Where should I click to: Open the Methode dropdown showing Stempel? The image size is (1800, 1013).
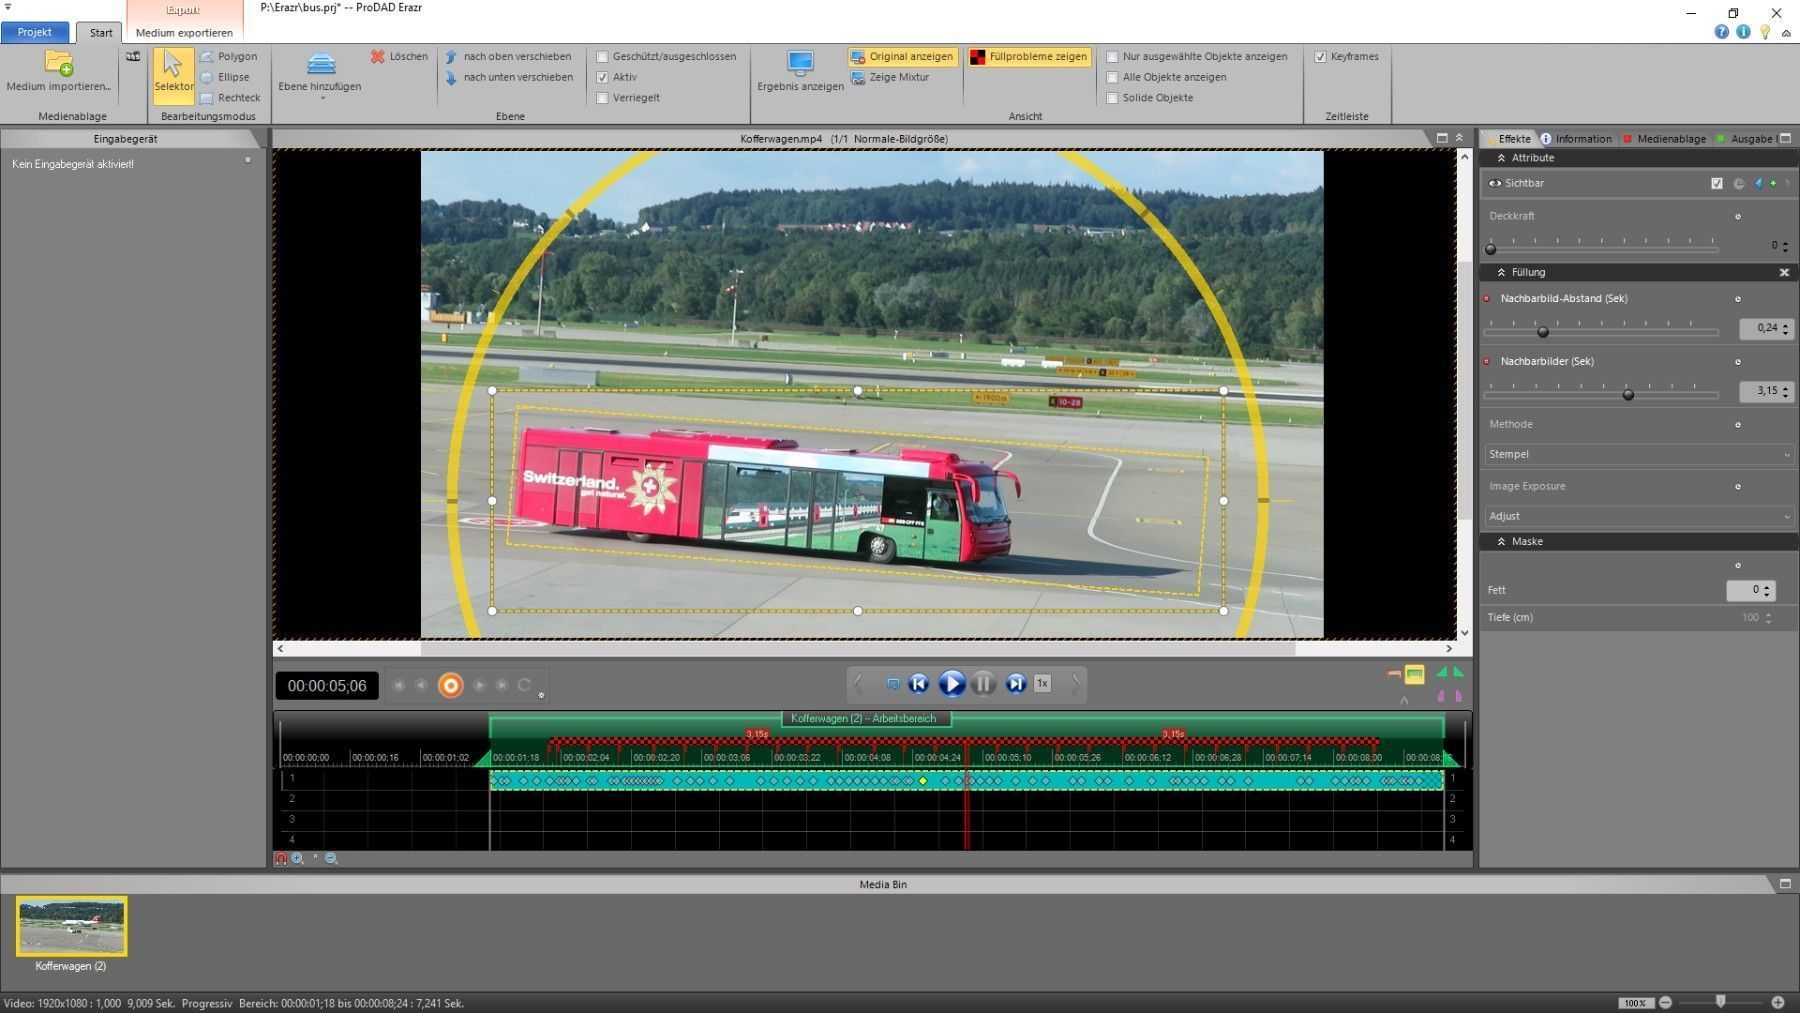pos(1638,454)
